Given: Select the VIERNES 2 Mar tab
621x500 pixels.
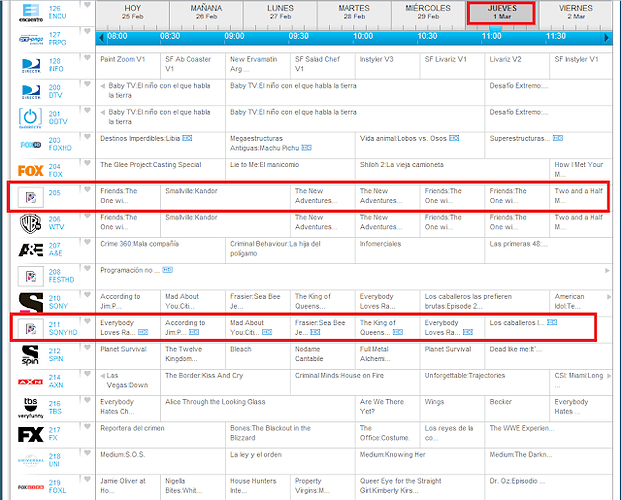Looking at the screenshot, I should tap(577, 12).
